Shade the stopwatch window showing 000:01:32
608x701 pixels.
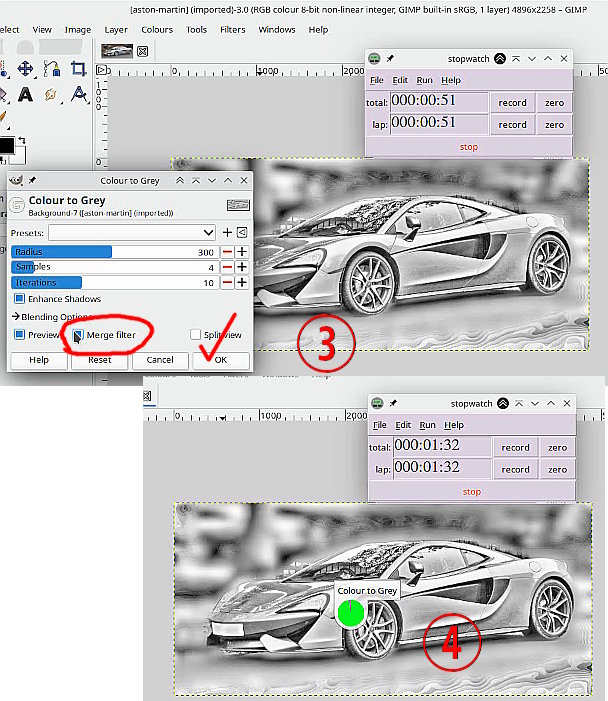click(503, 403)
